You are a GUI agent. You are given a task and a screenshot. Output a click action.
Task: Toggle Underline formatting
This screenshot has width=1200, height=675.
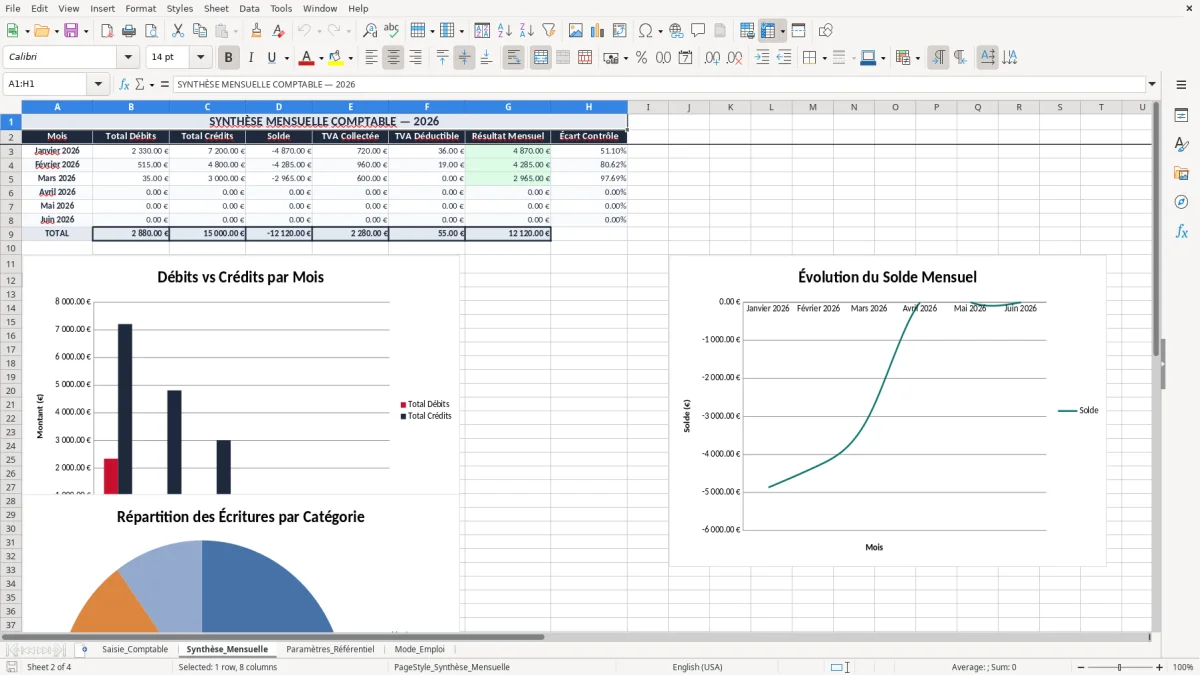[272, 58]
